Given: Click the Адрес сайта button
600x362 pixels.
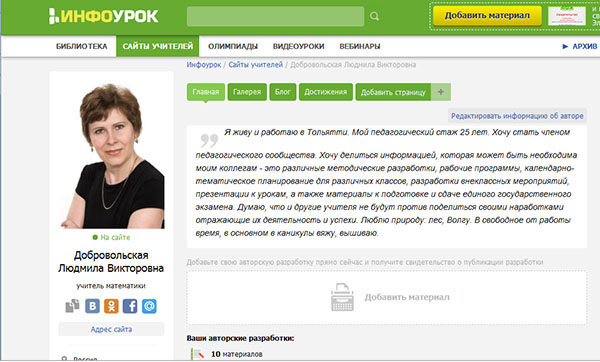Looking at the screenshot, I should 111,329.
